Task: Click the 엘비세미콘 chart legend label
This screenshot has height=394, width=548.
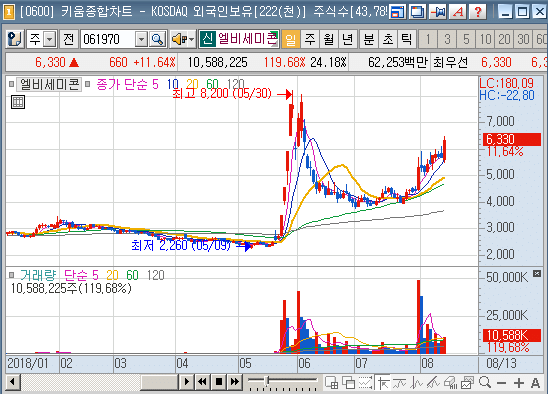Action: [x=49, y=84]
